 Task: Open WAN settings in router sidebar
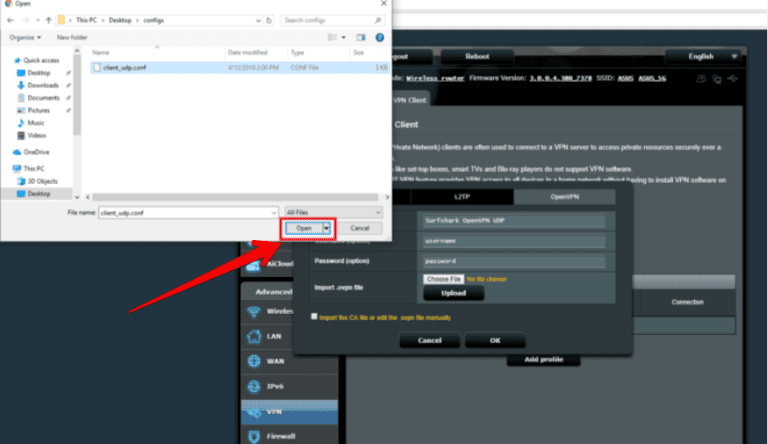289,361
